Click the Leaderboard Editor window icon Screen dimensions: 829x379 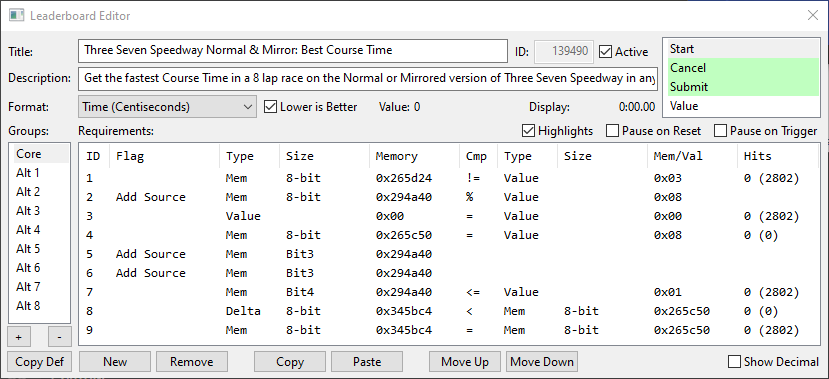16,15
